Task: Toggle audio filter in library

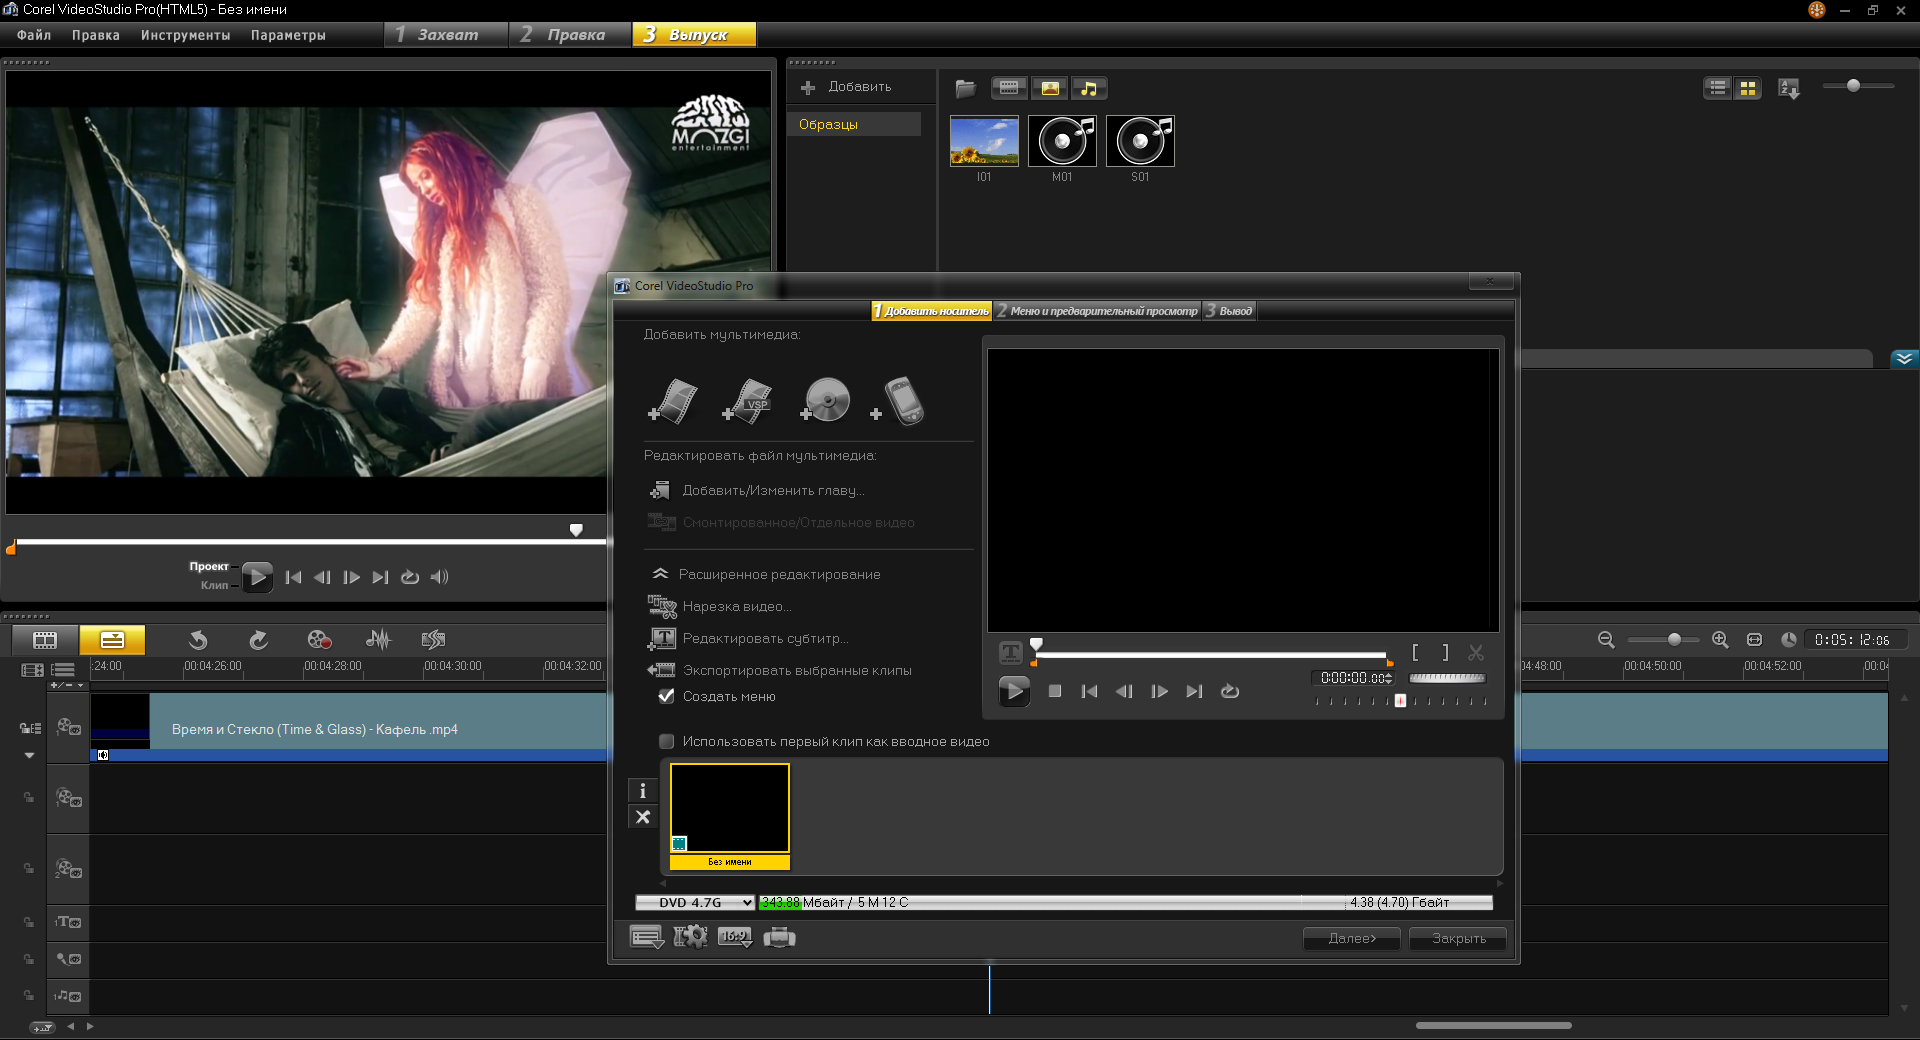Action: (1089, 88)
